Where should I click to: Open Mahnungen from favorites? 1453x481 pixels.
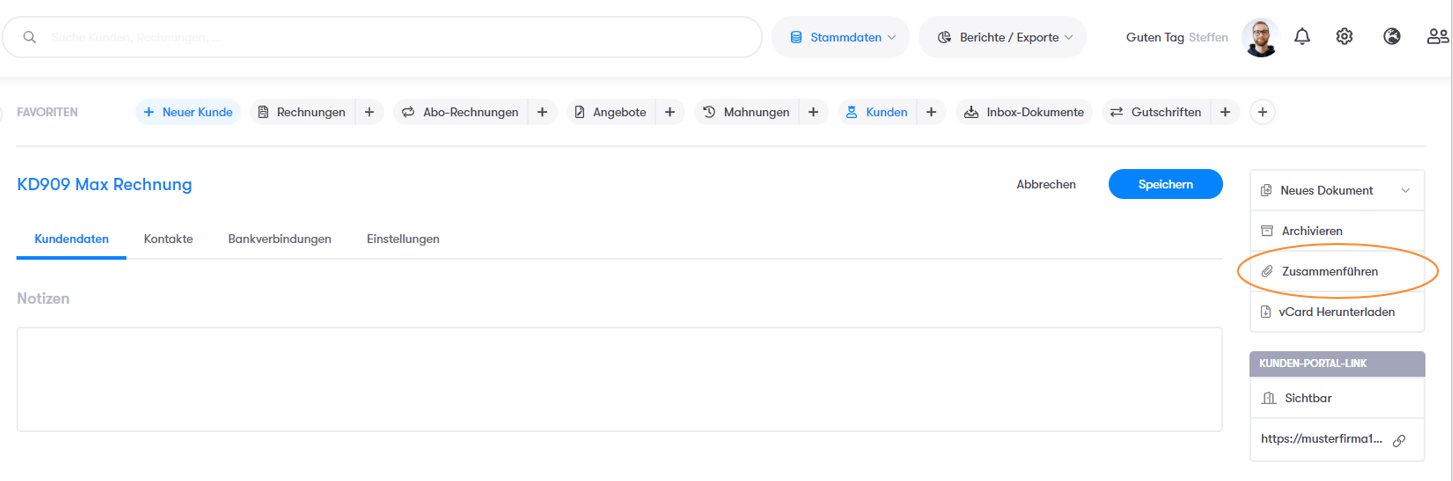click(746, 112)
